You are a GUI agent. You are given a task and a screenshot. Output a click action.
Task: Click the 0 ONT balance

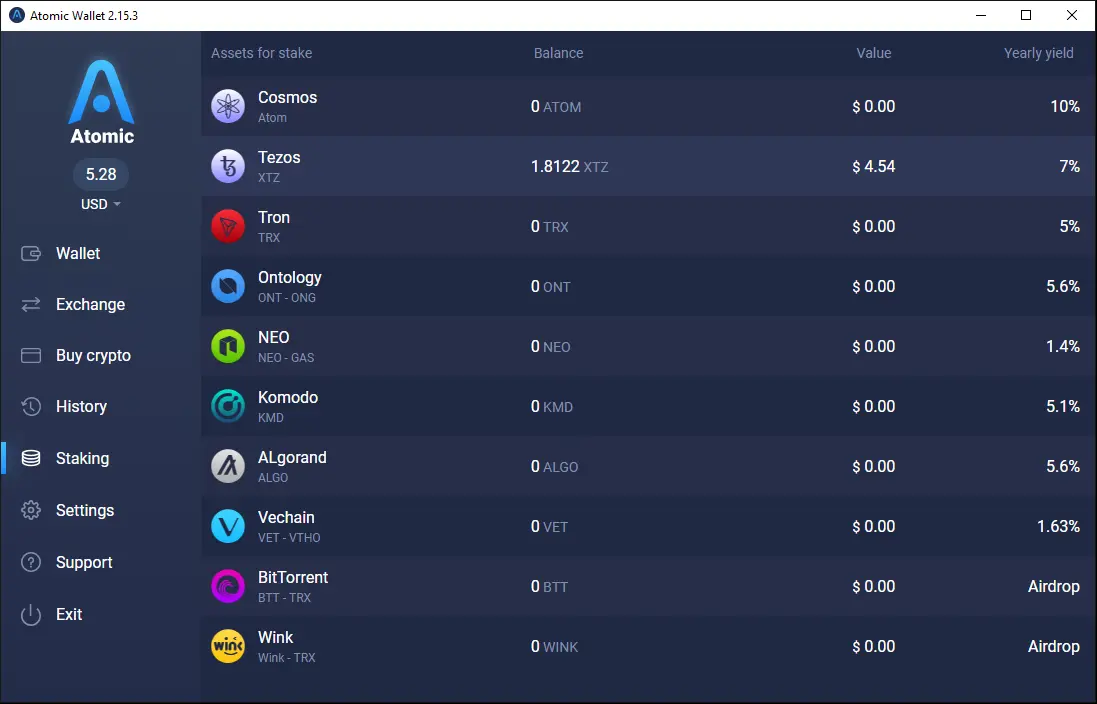551,286
